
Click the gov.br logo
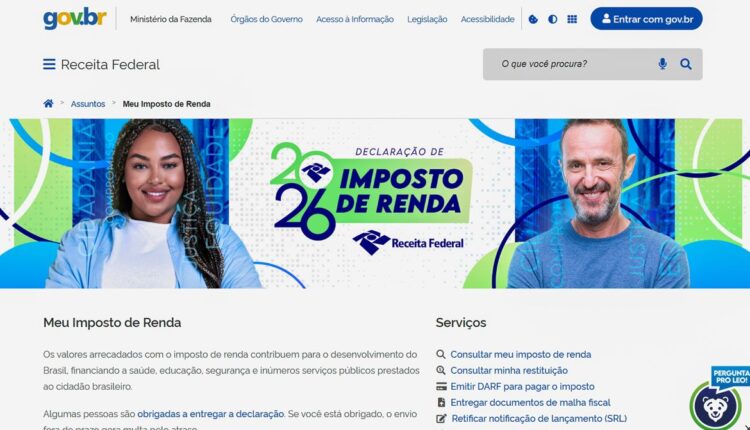tap(75, 18)
